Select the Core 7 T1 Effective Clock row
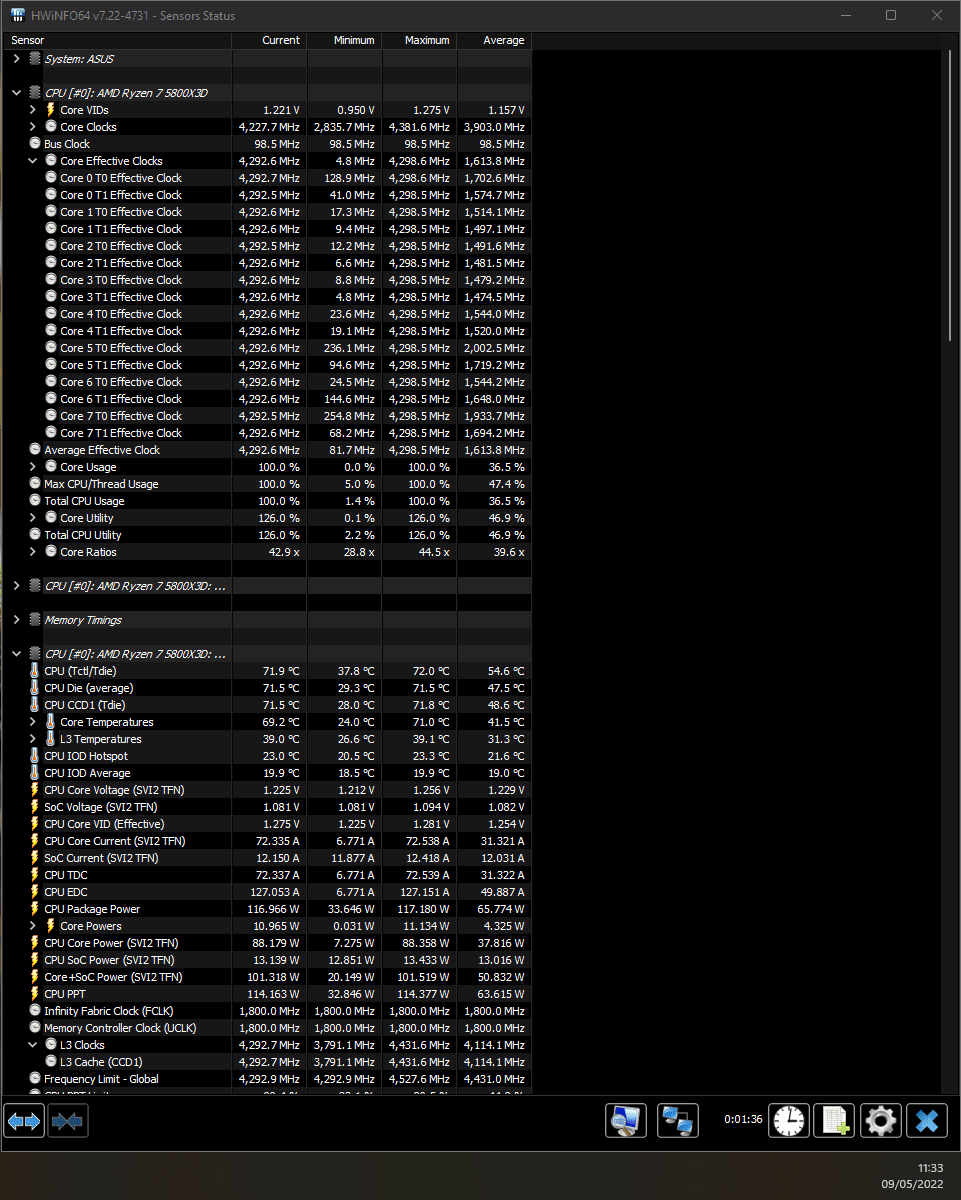961x1200 pixels. pyautogui.click(x=268, y=433)
